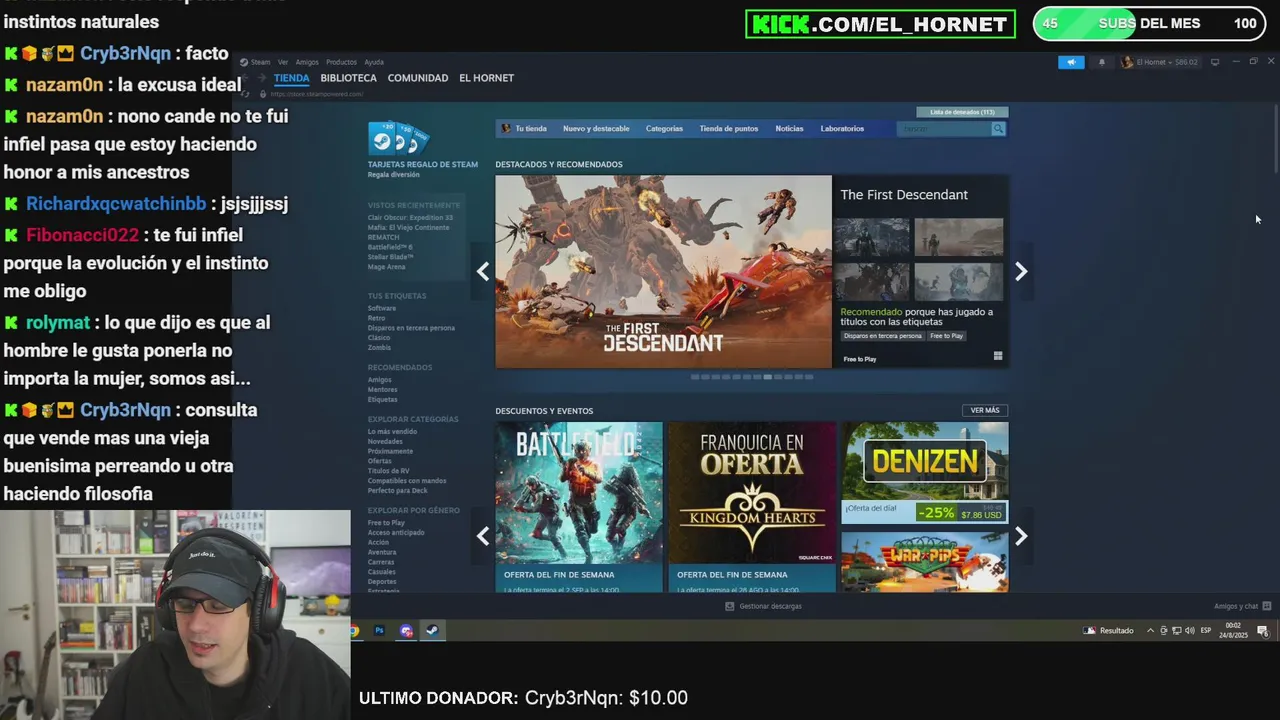Screen dimensions: 1280x720
Task: Open Lo más vendido category
Action: 392,432
